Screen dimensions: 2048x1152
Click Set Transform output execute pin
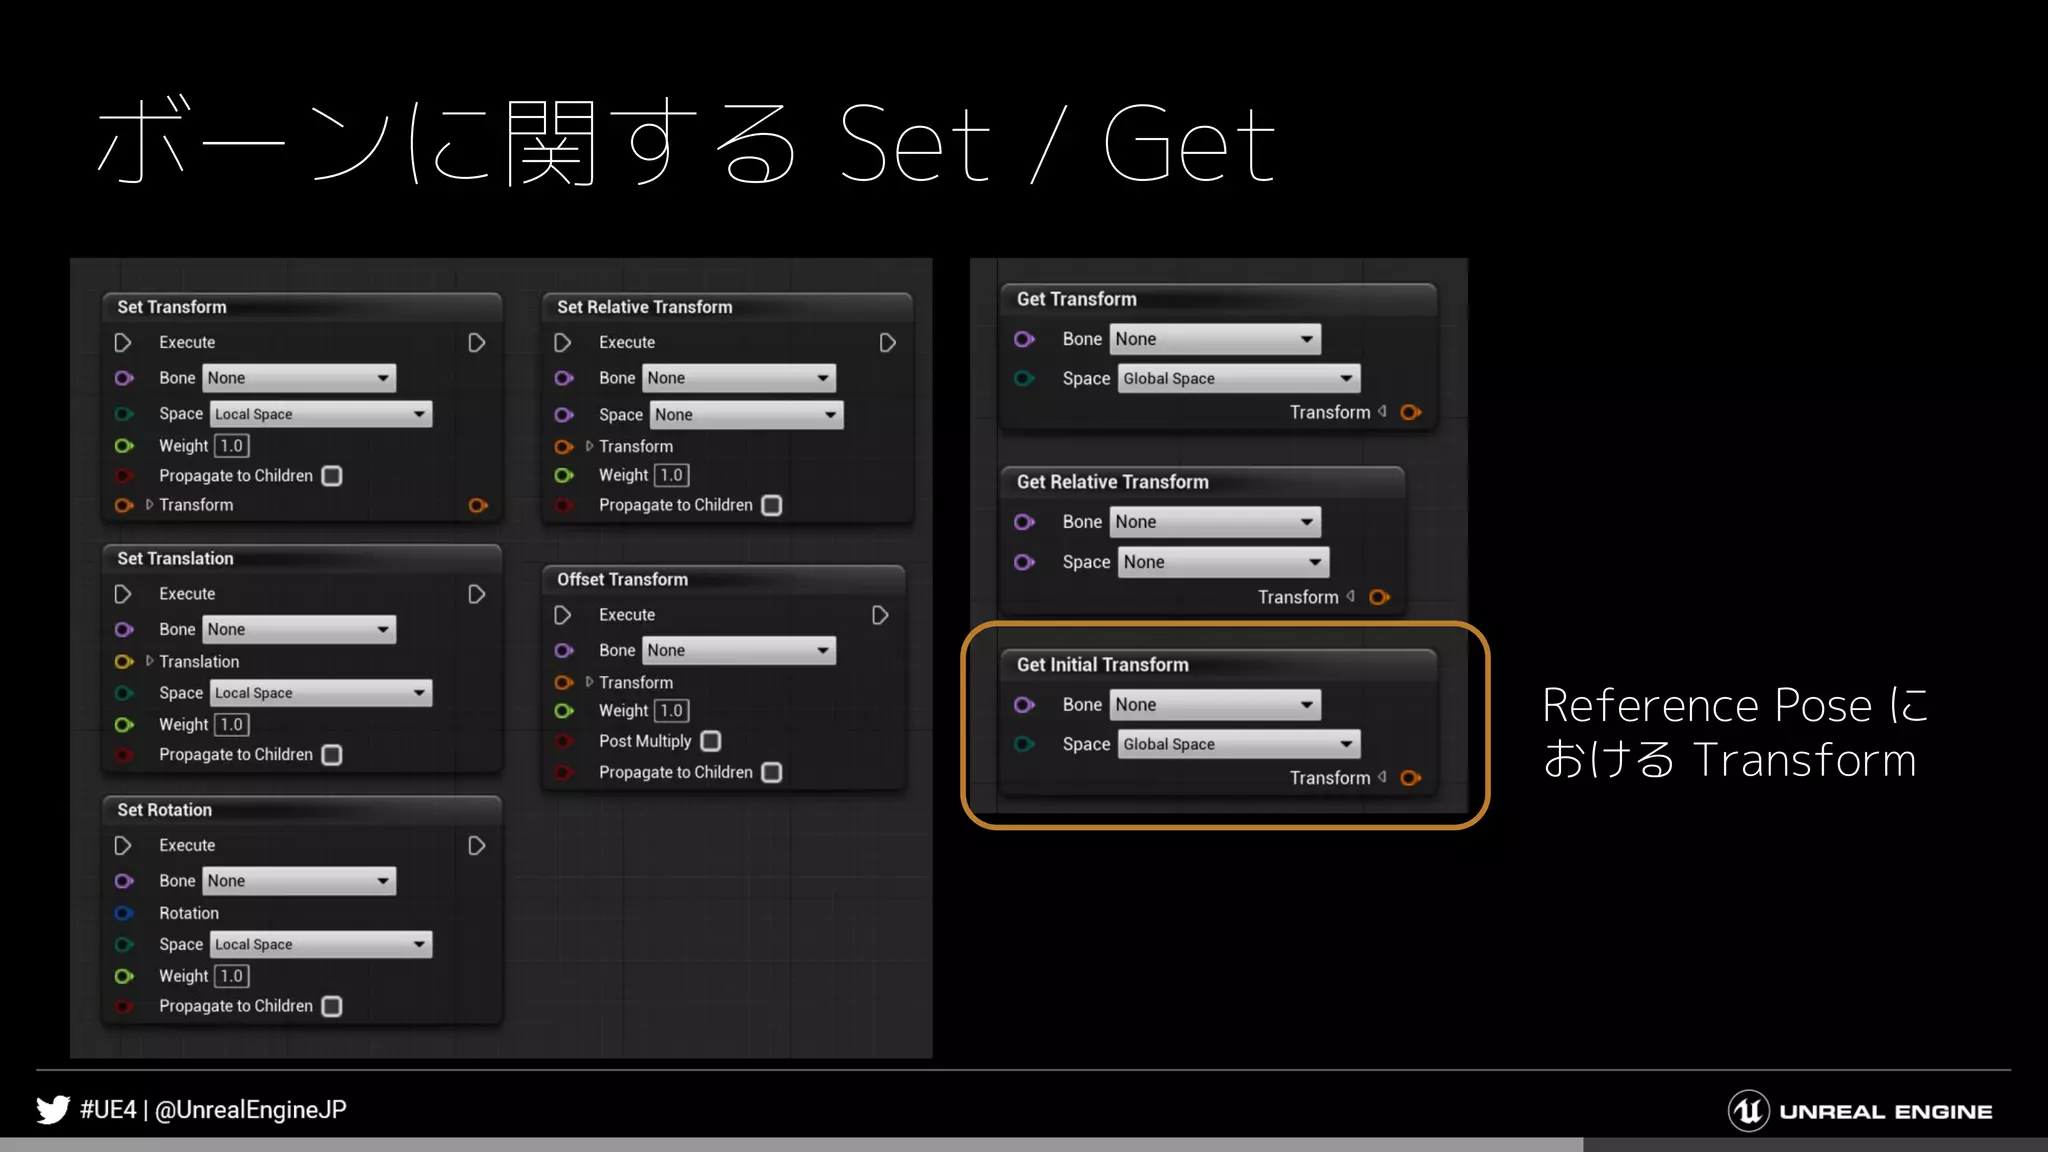tap(477, 343)
